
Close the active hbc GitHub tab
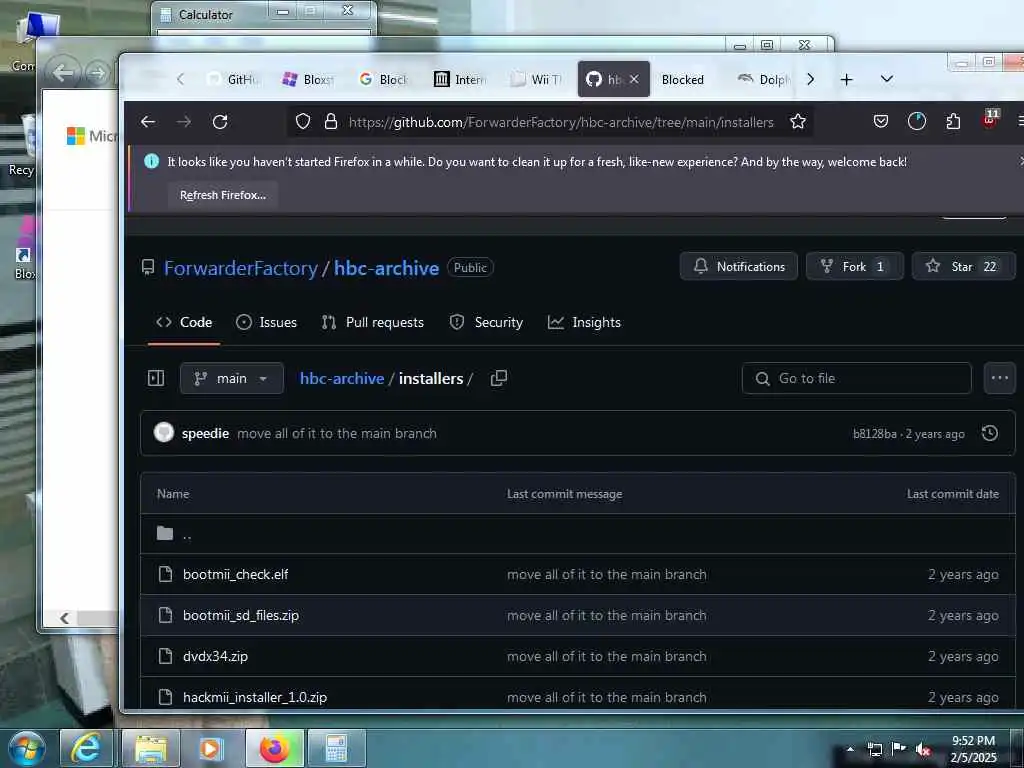coord(634,80)
